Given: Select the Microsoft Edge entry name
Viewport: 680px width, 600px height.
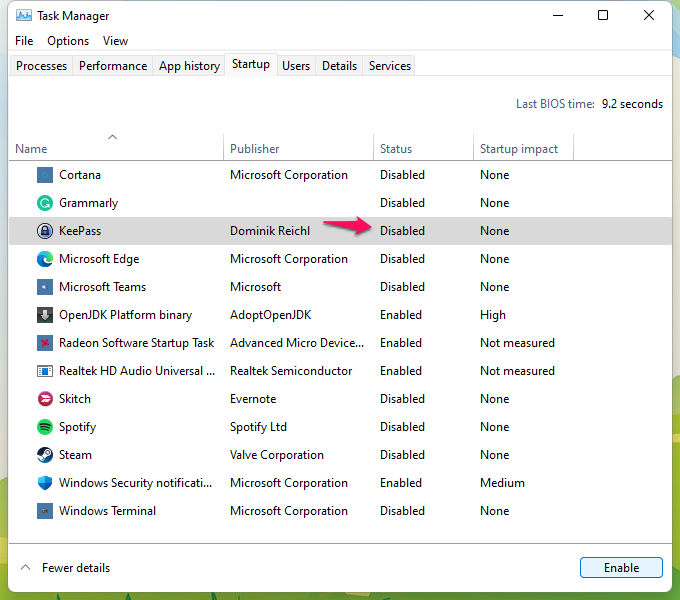Looking at the screenshot, I should (x=99, y=259).
